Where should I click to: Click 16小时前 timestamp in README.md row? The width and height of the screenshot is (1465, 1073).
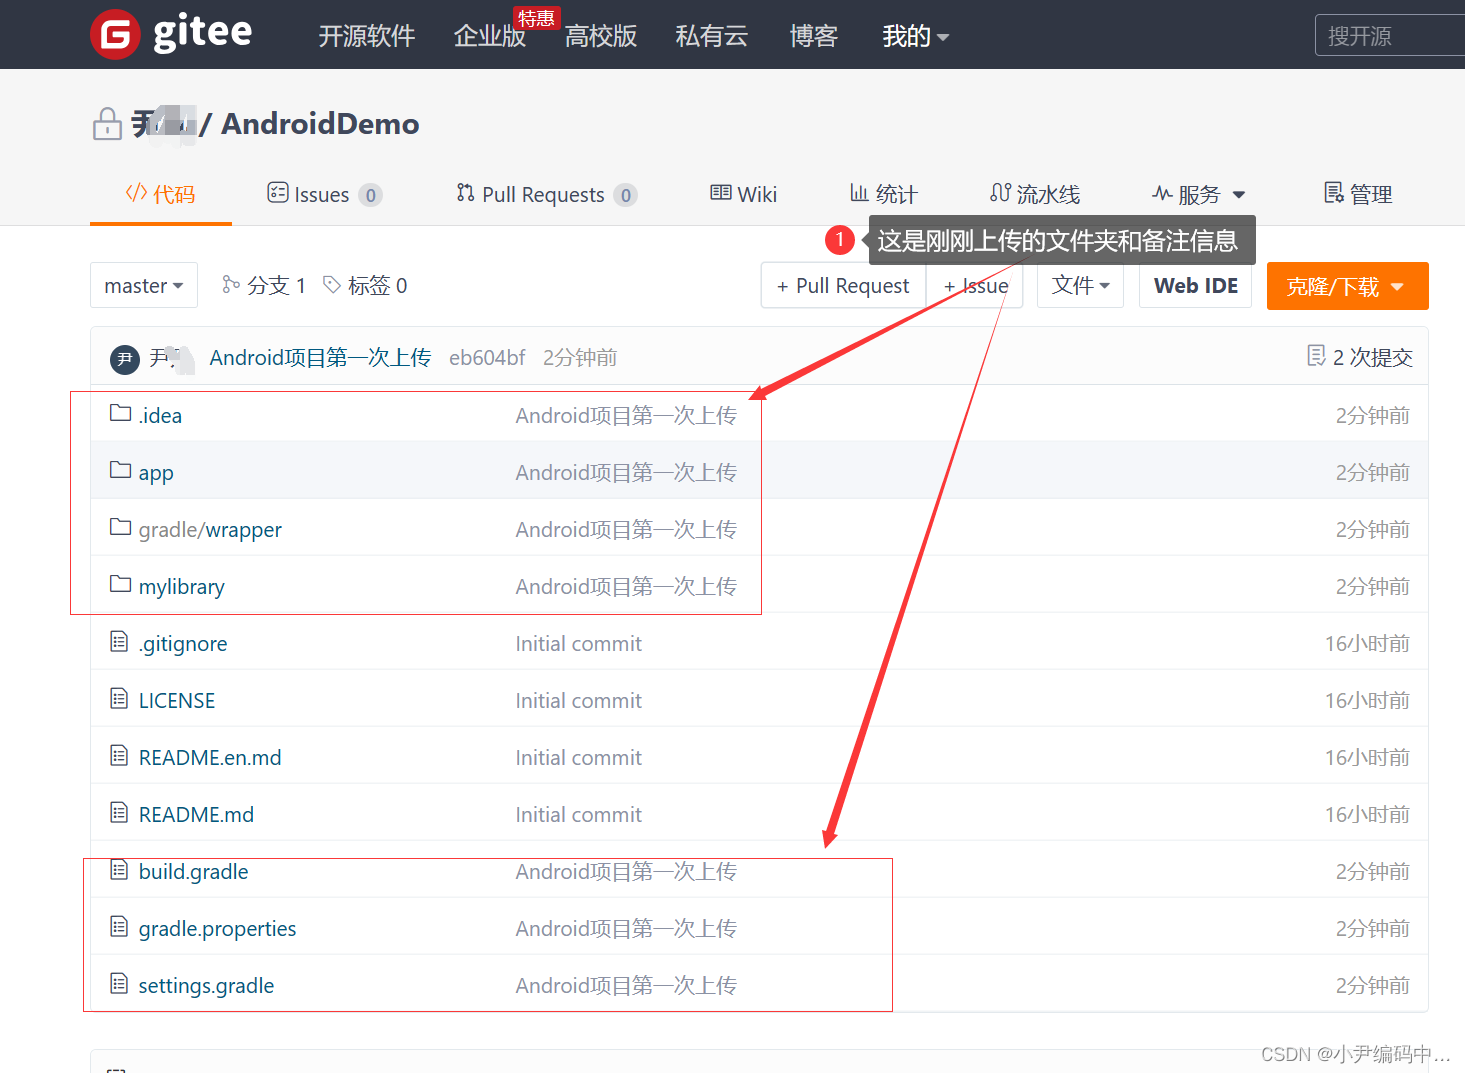(1367, 815)
